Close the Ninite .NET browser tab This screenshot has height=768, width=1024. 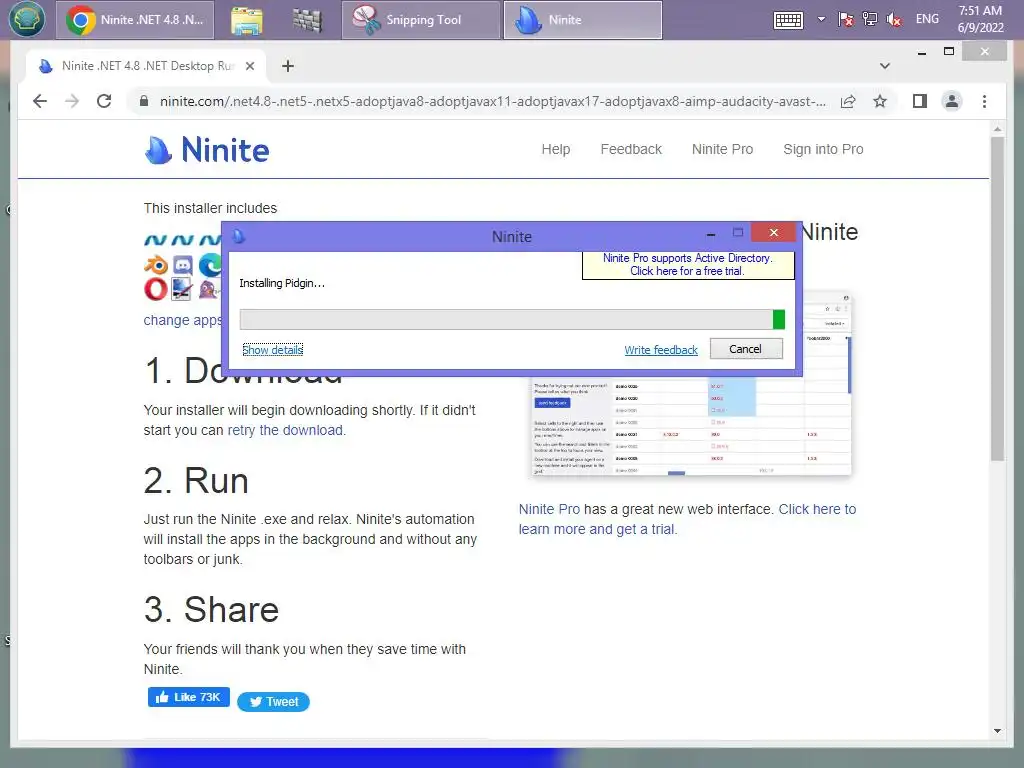point(249,66)
